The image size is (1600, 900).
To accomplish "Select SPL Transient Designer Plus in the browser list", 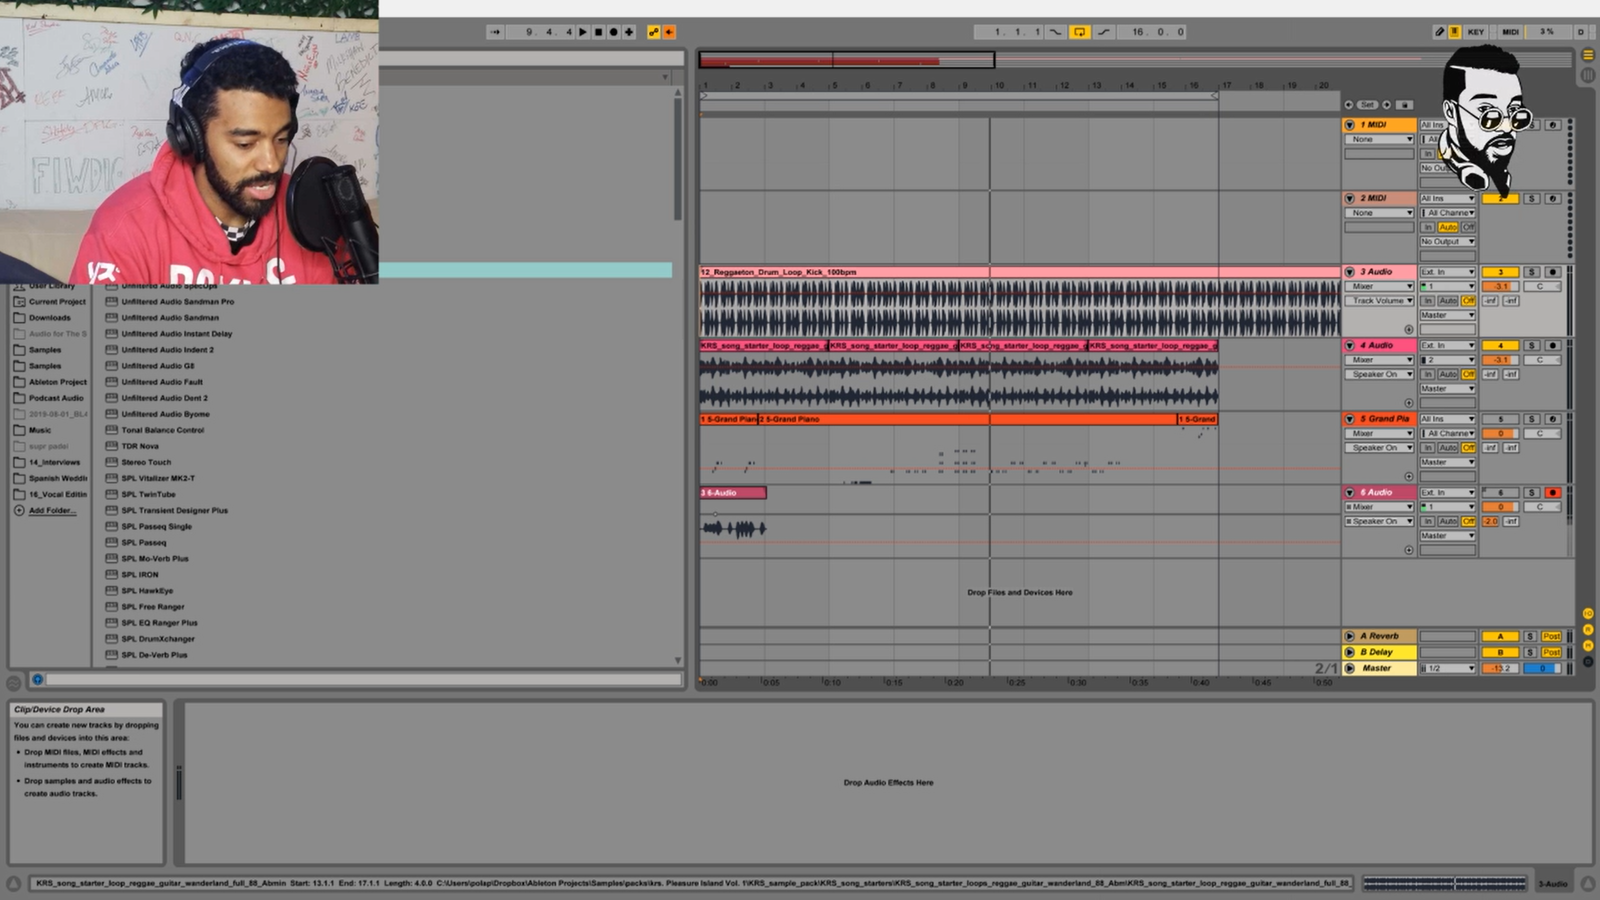I will pyautogui.click(x=174, y=510).
